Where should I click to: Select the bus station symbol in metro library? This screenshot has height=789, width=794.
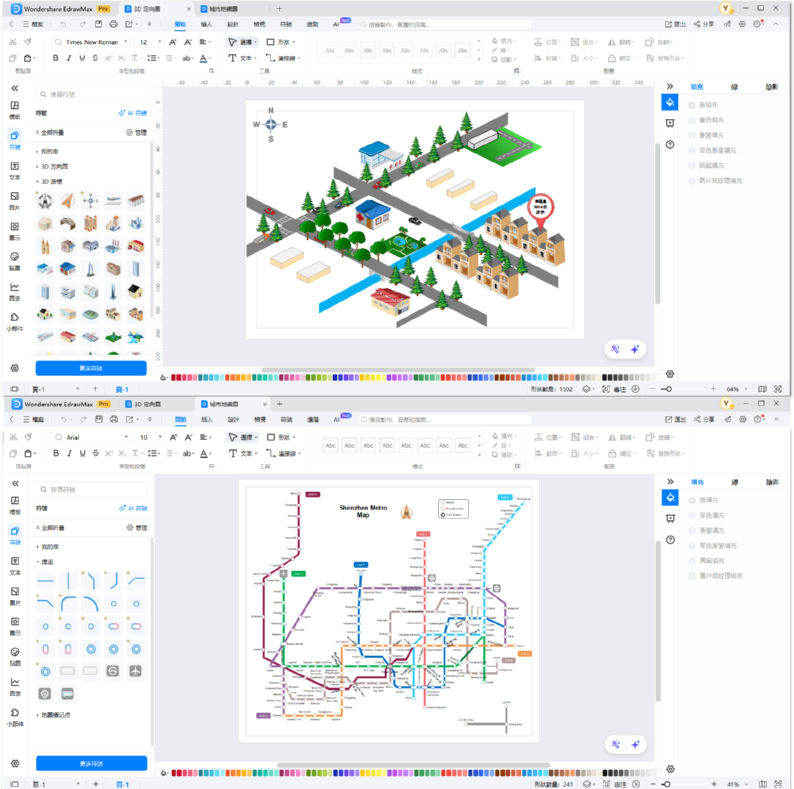click(x=67, y=693)
